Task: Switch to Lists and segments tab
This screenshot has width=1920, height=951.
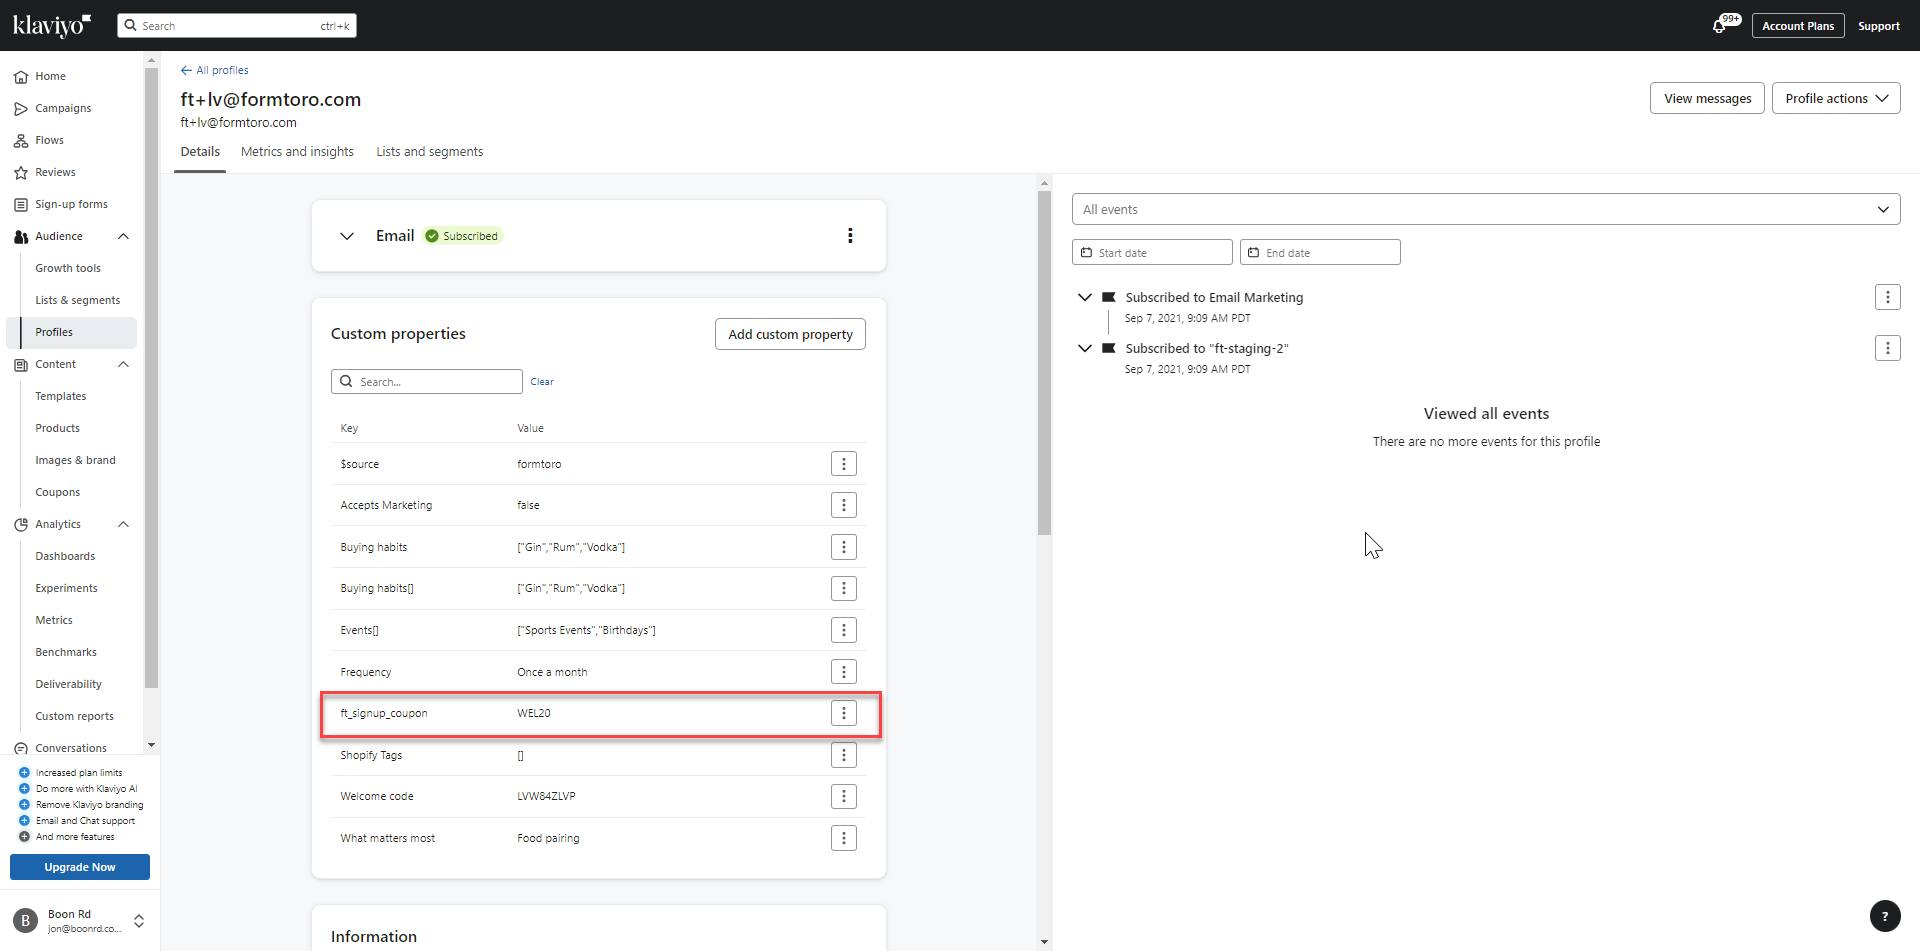Action: (x=430, y=152)
